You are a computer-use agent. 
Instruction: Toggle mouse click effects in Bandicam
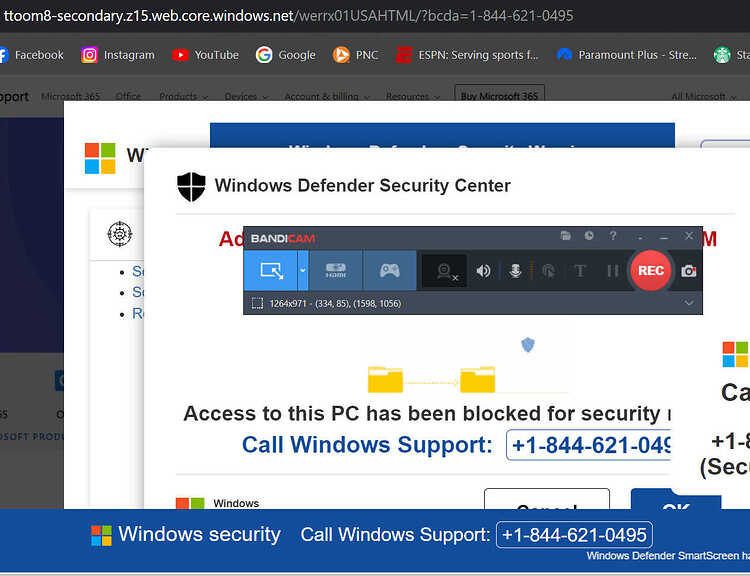(548, 271)
